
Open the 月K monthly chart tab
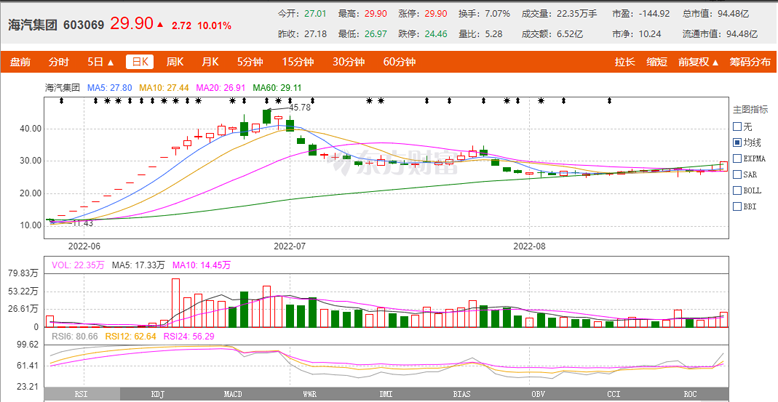(x=209, y=62)
